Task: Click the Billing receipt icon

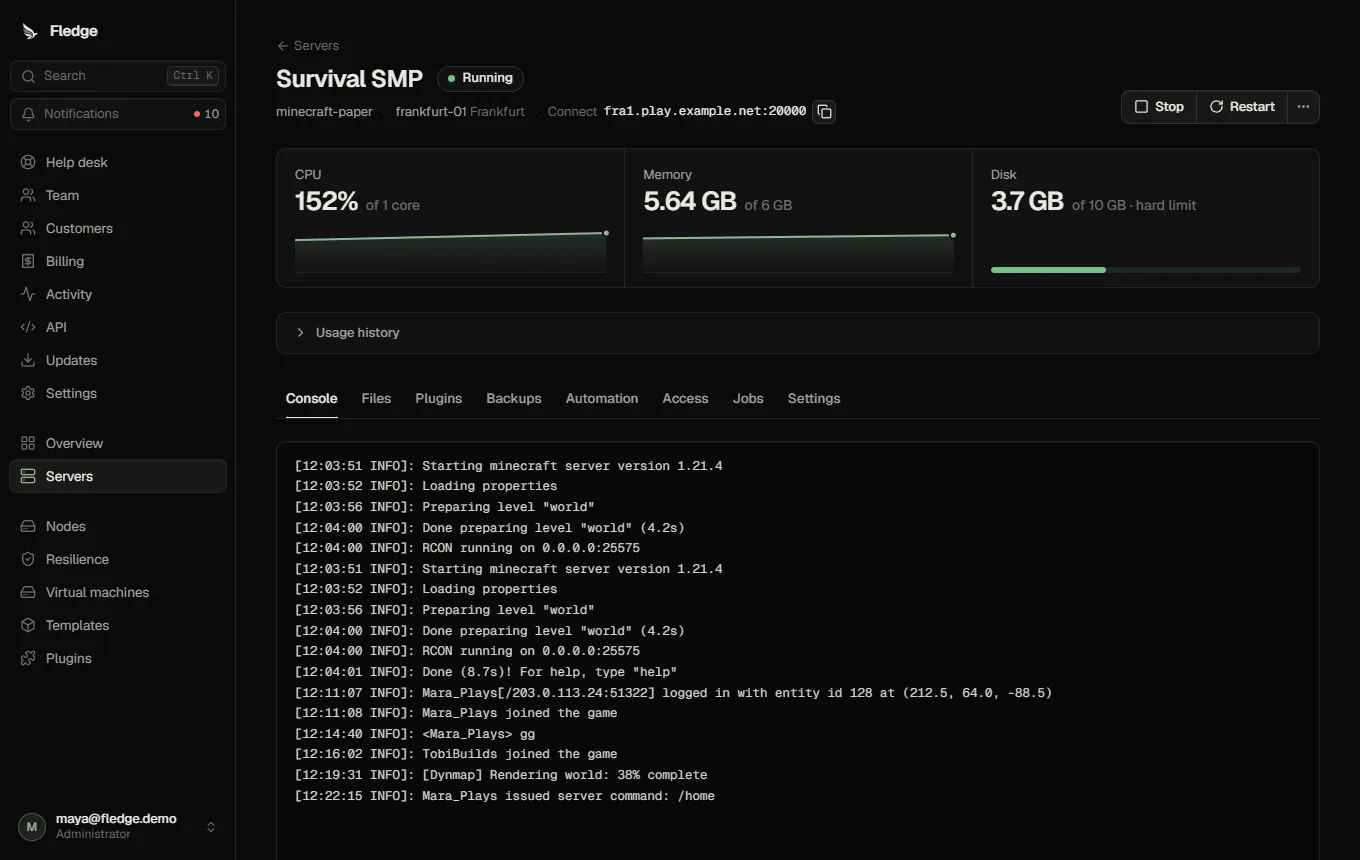Action: [28, 261]
